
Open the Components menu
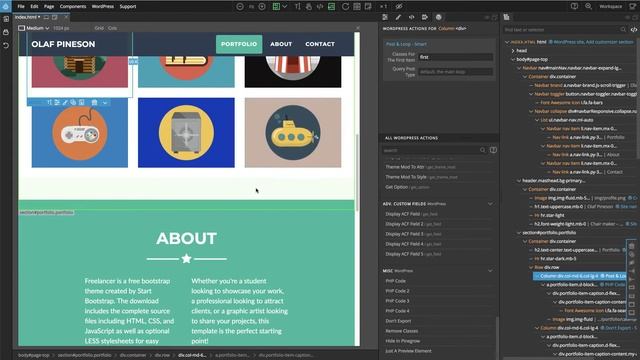point(73,7)
